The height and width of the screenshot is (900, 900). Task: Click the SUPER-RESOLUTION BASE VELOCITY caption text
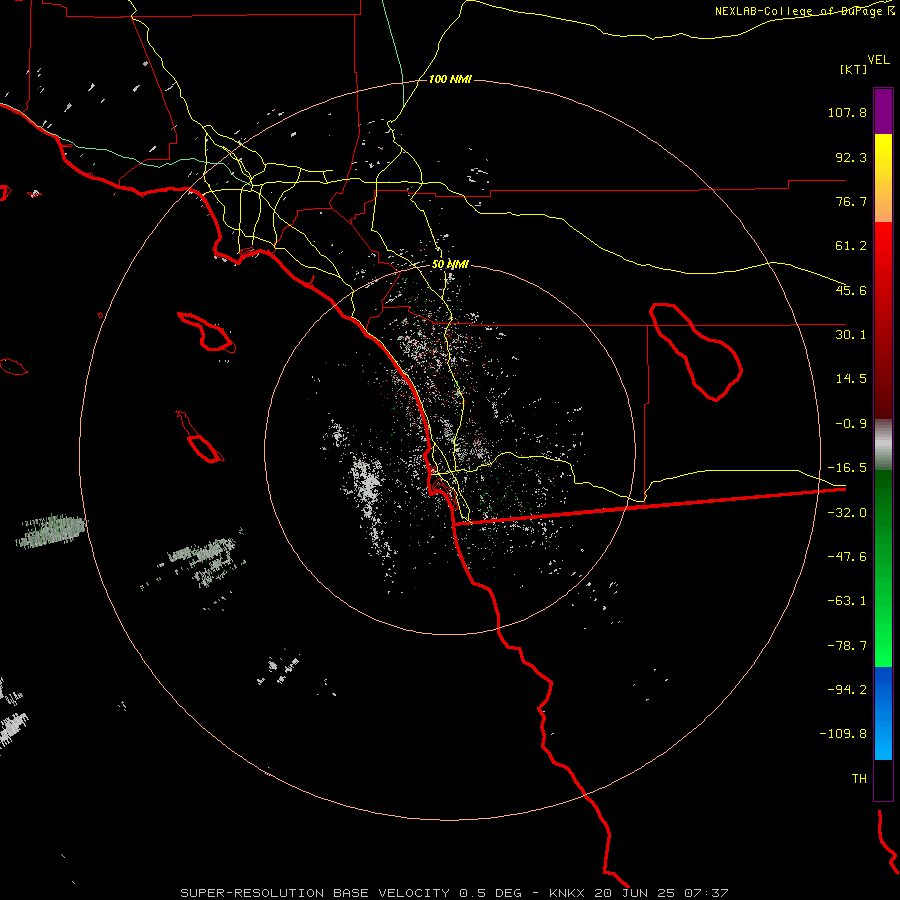[x=315, y=893]
